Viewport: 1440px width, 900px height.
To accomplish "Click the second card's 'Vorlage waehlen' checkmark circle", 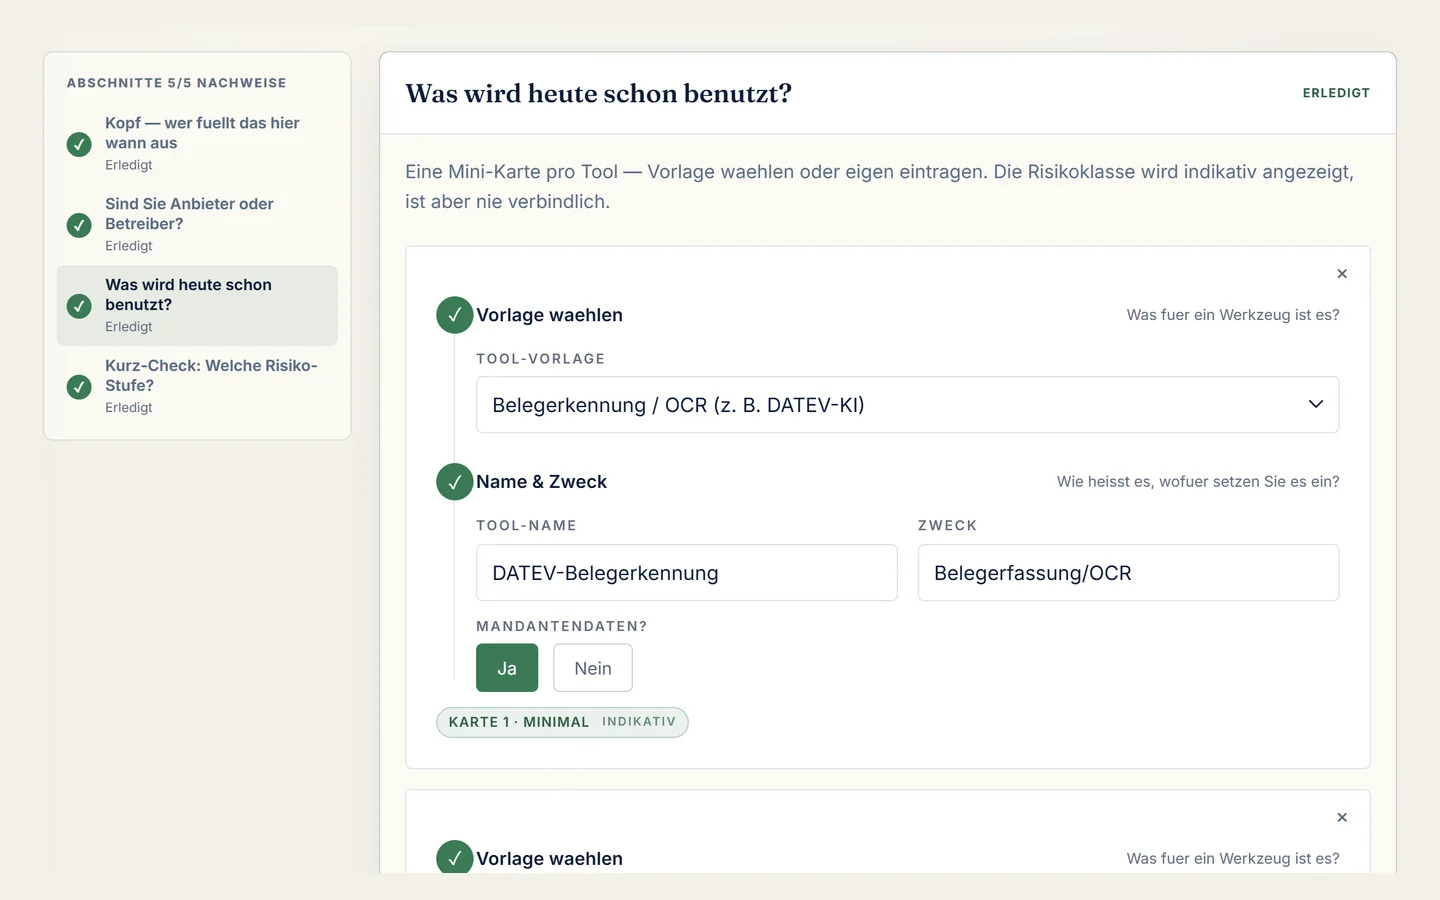I will click(x=455, y=857).
